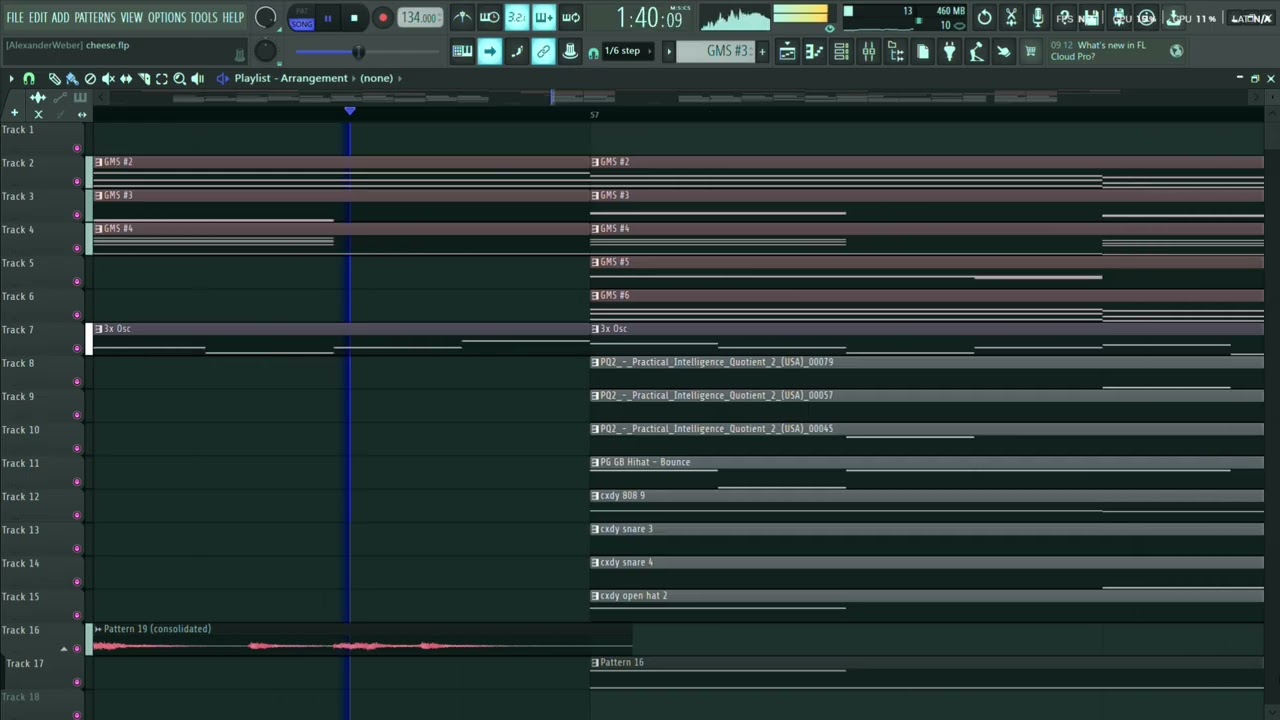The image size is (1280, 720).
Task: Open the plugin picker plug icon
Action: (x=950, y=51)
